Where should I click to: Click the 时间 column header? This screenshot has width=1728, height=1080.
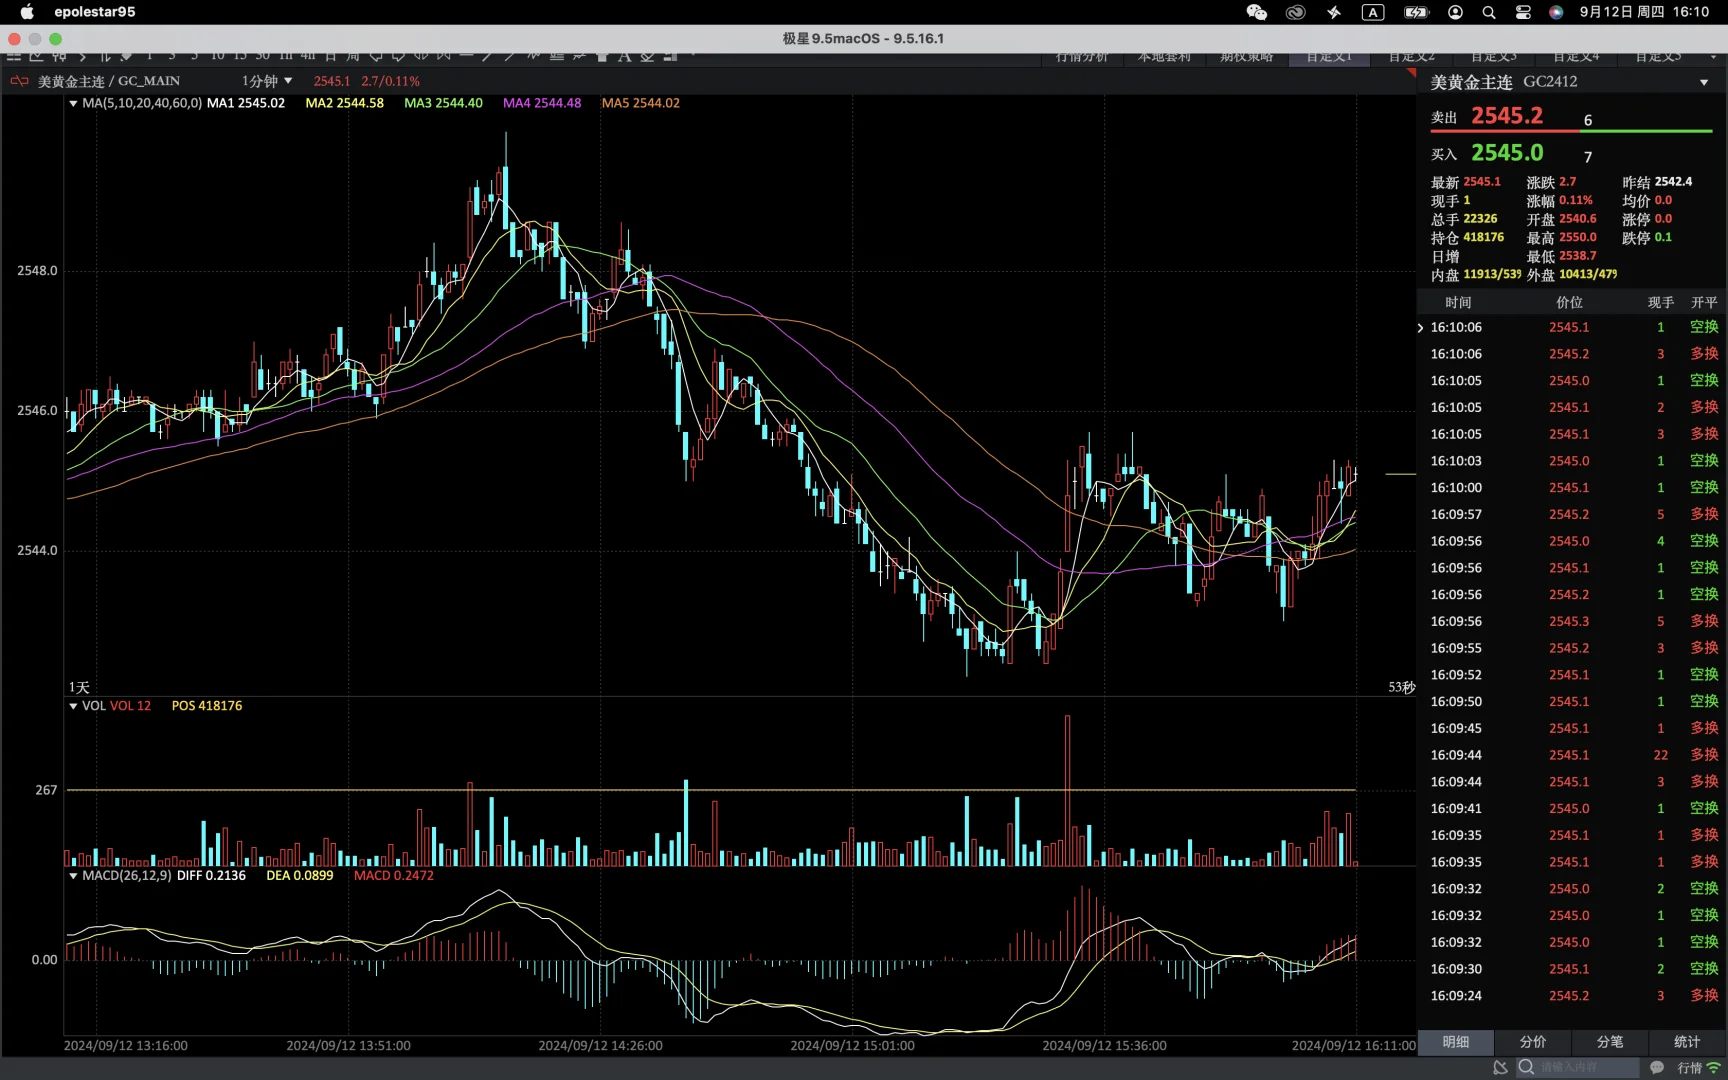pos(1458,302)
